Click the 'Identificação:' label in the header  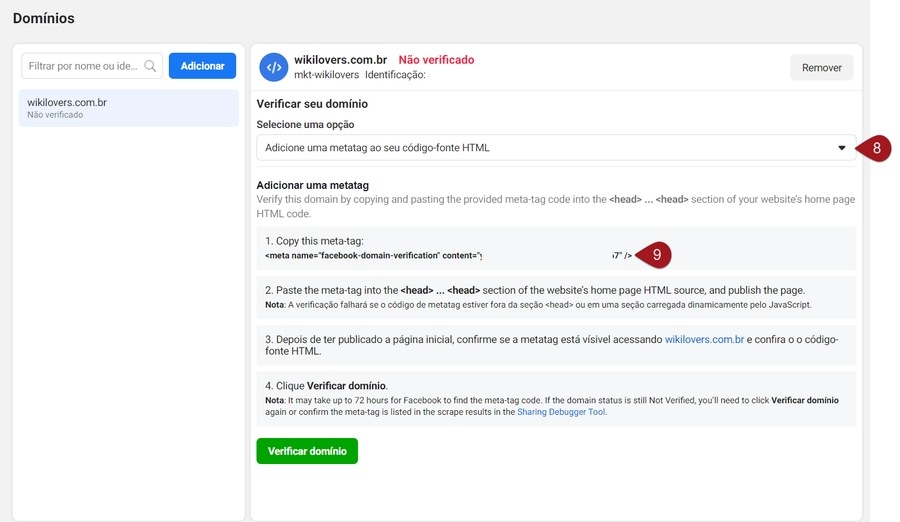coord(395,75)
